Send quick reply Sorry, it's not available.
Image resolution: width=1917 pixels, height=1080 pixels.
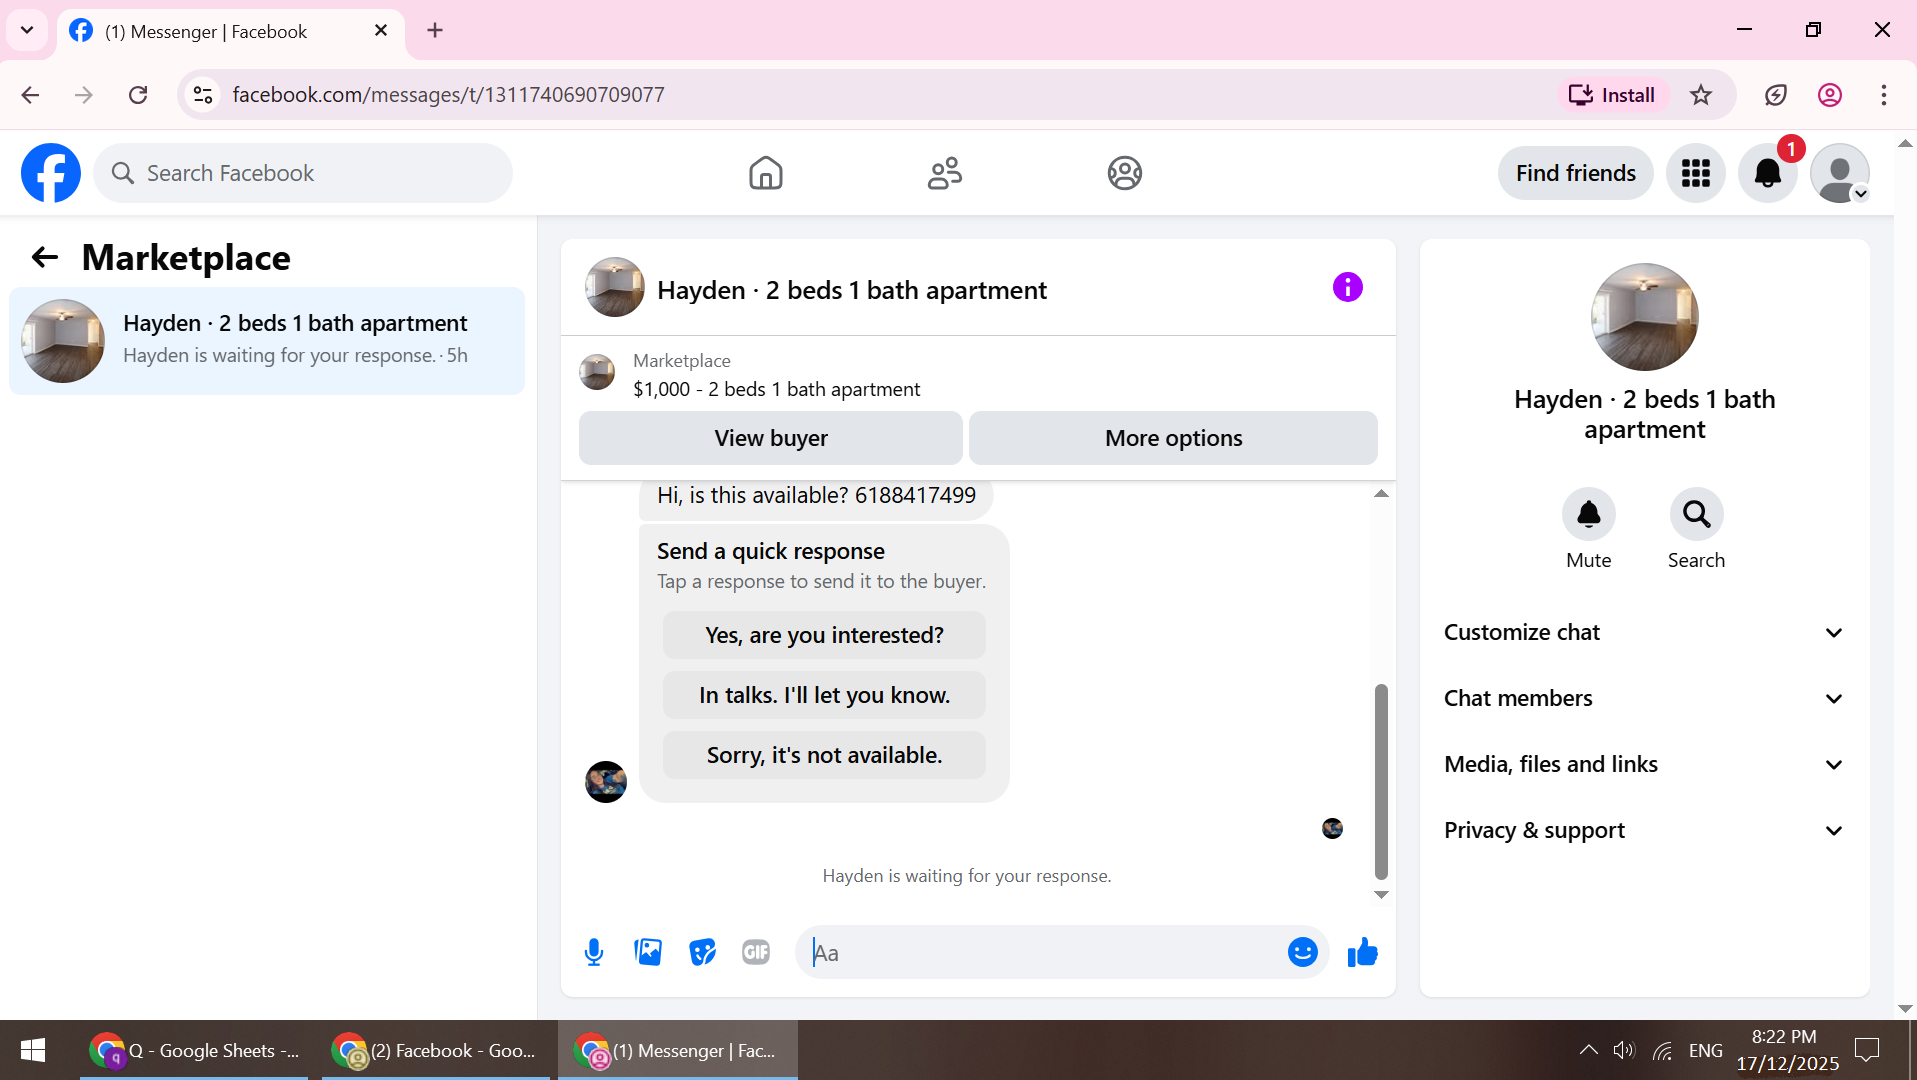[824, 755]
